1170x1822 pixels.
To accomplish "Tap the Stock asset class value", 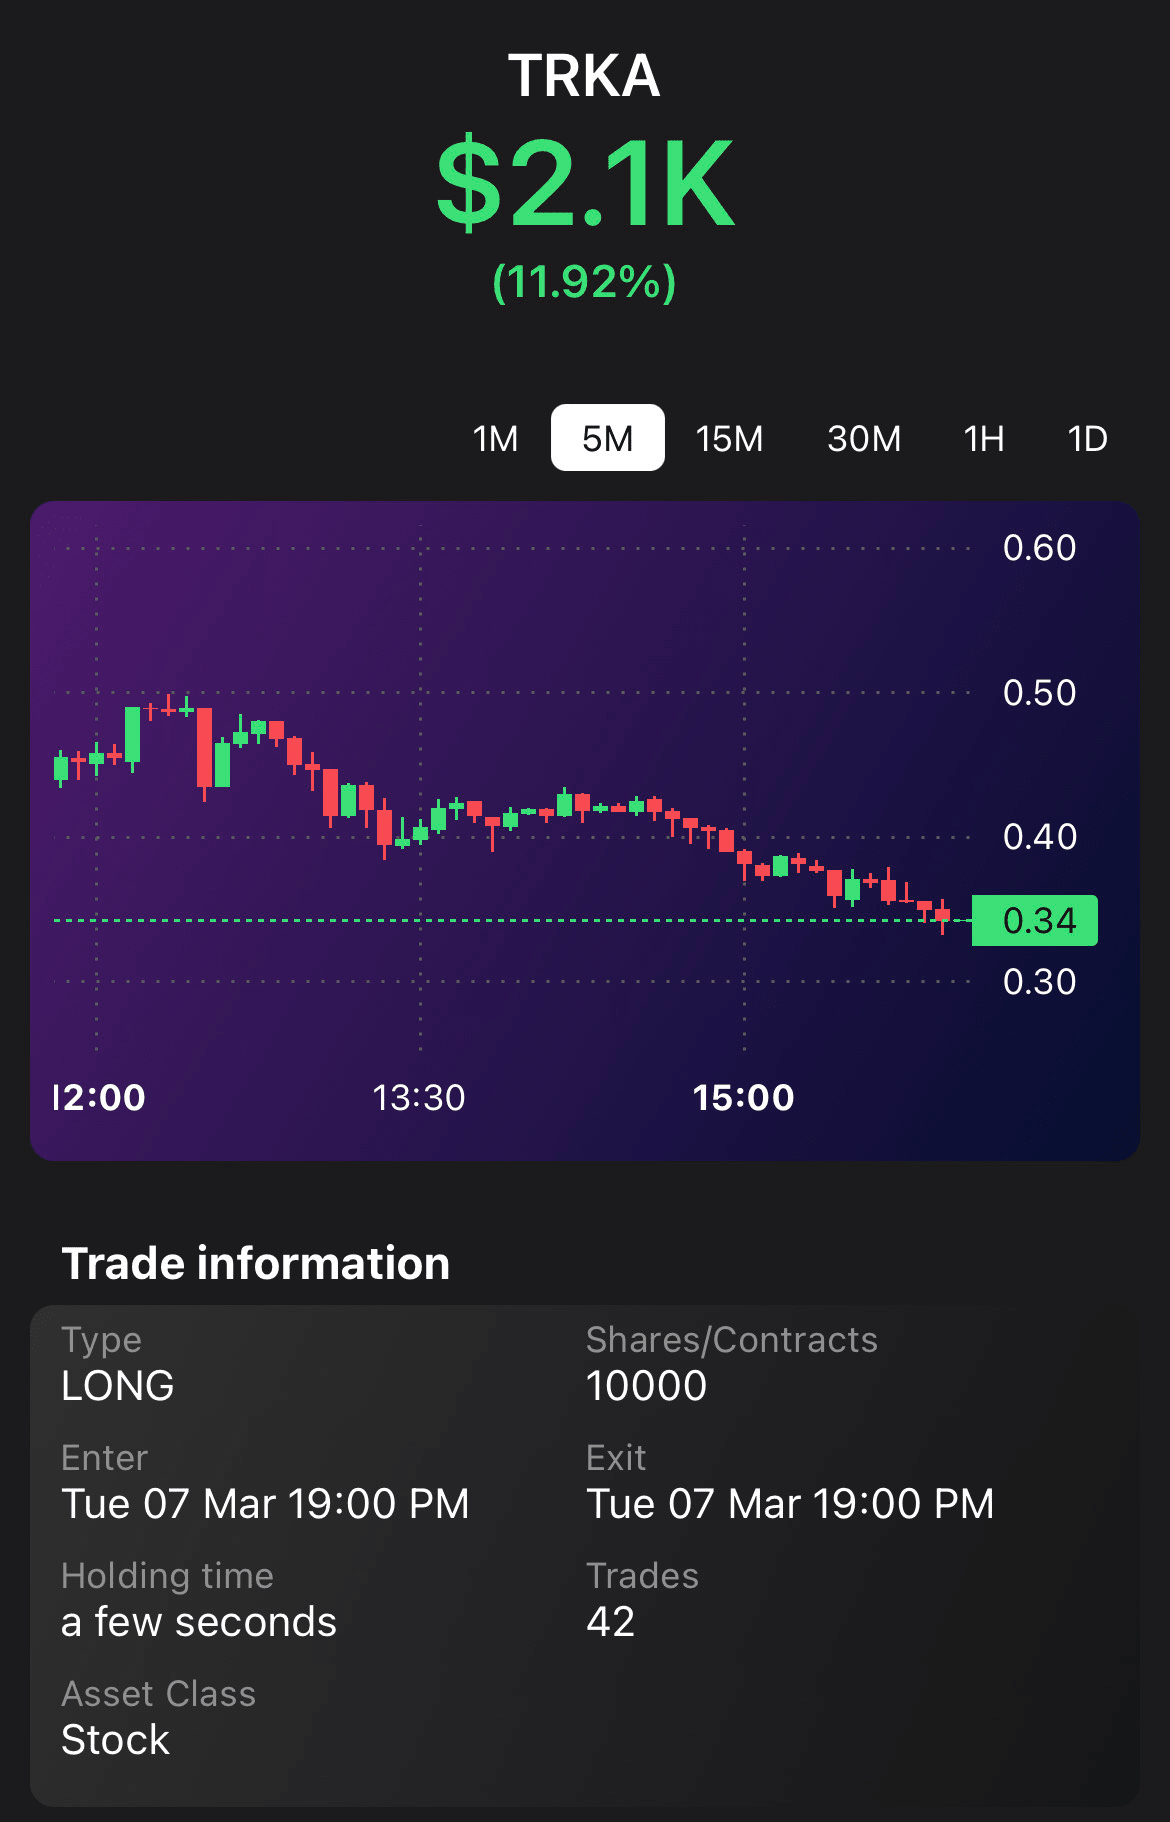I will pyautogui.click(x=116, y=1740).
